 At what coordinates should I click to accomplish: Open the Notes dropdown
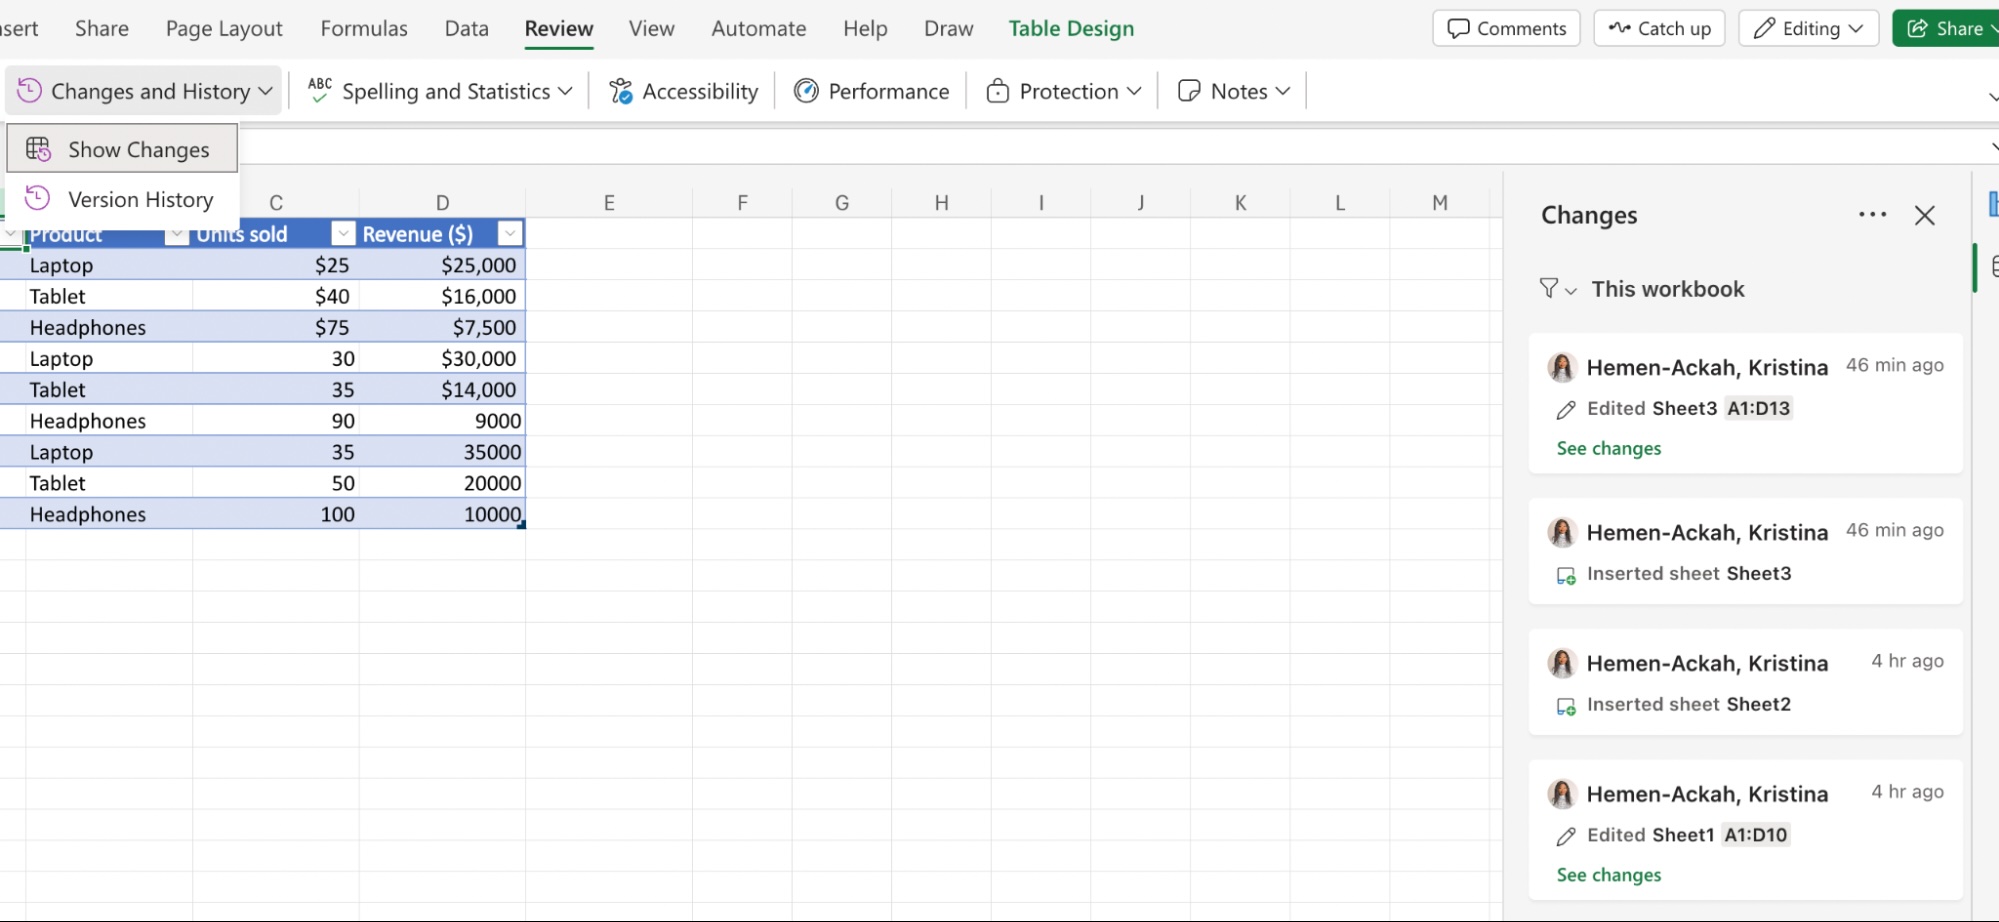pos(1234,91)
